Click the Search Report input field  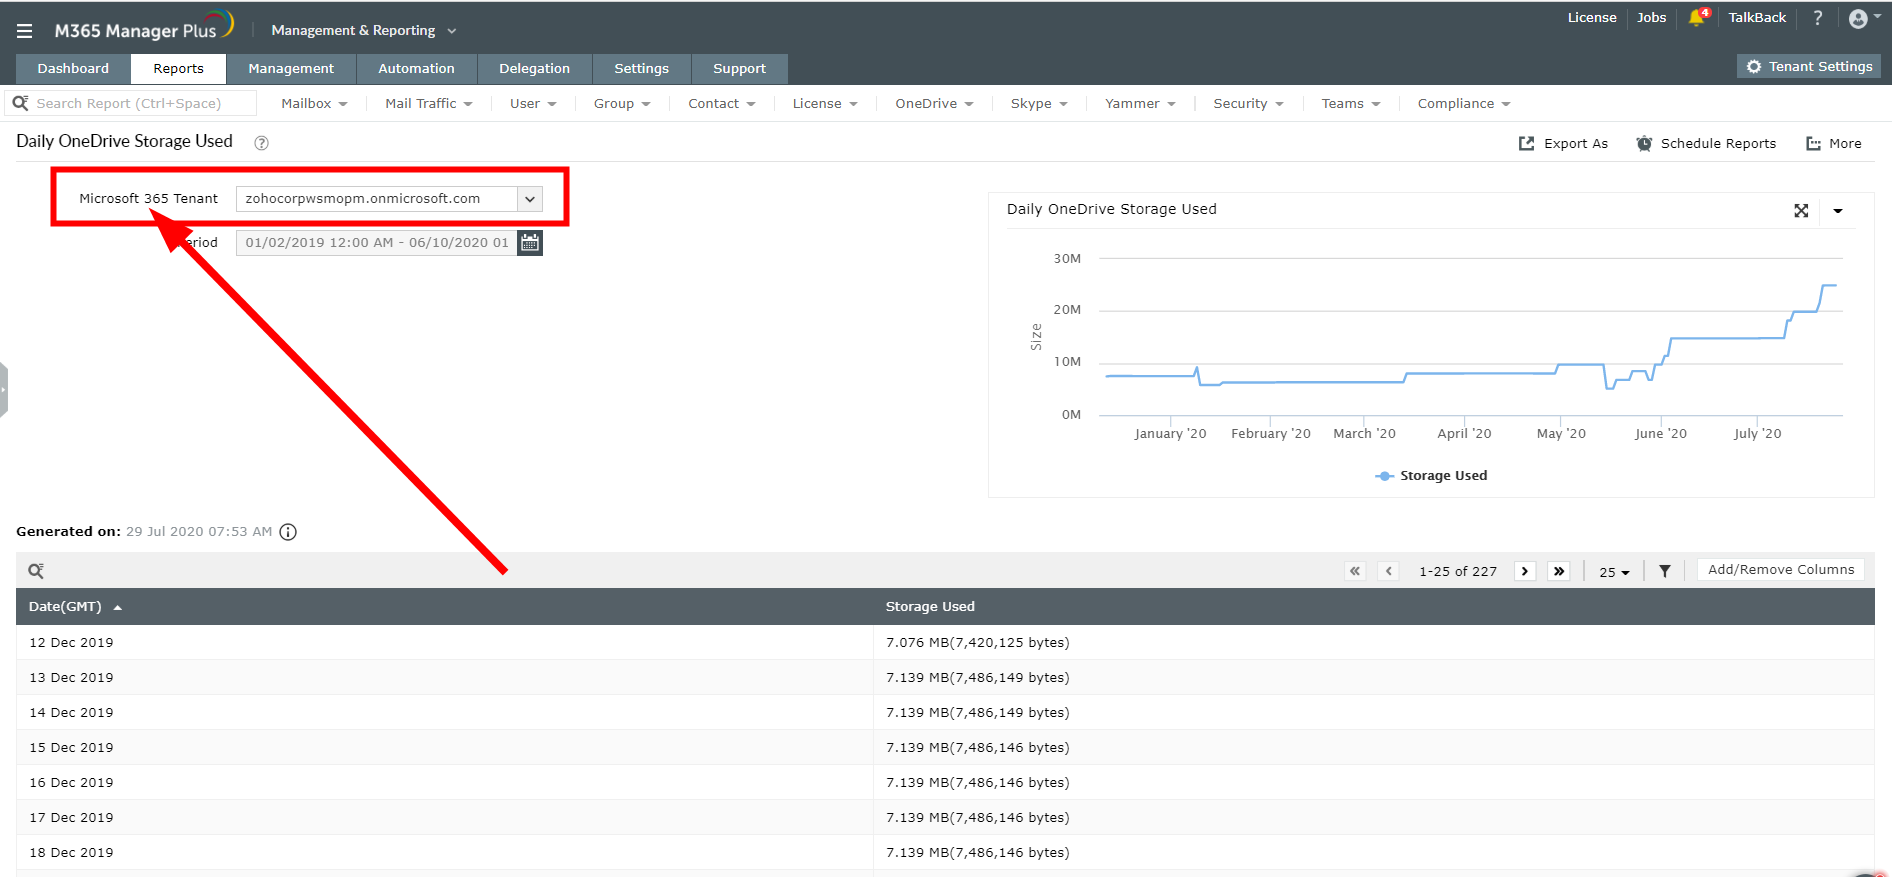130,104
